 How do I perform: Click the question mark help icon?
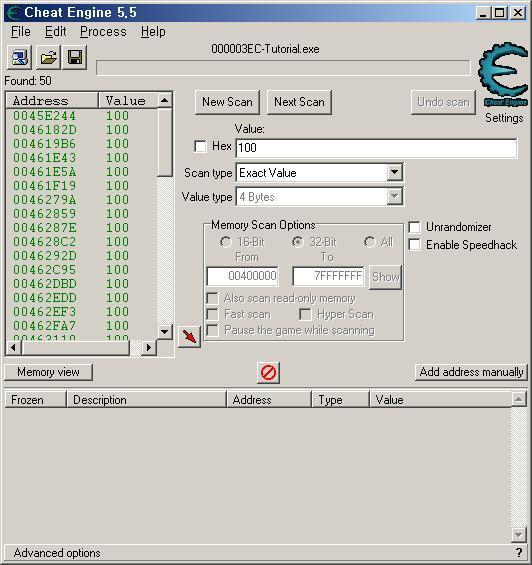pyautogui.click(x=519, y=552)
